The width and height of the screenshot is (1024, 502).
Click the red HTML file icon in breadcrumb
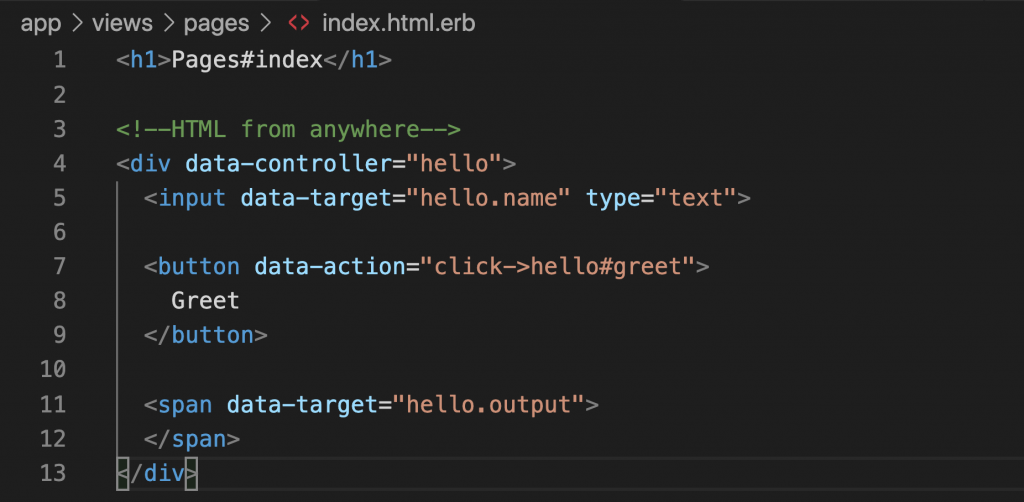point(298,24)
